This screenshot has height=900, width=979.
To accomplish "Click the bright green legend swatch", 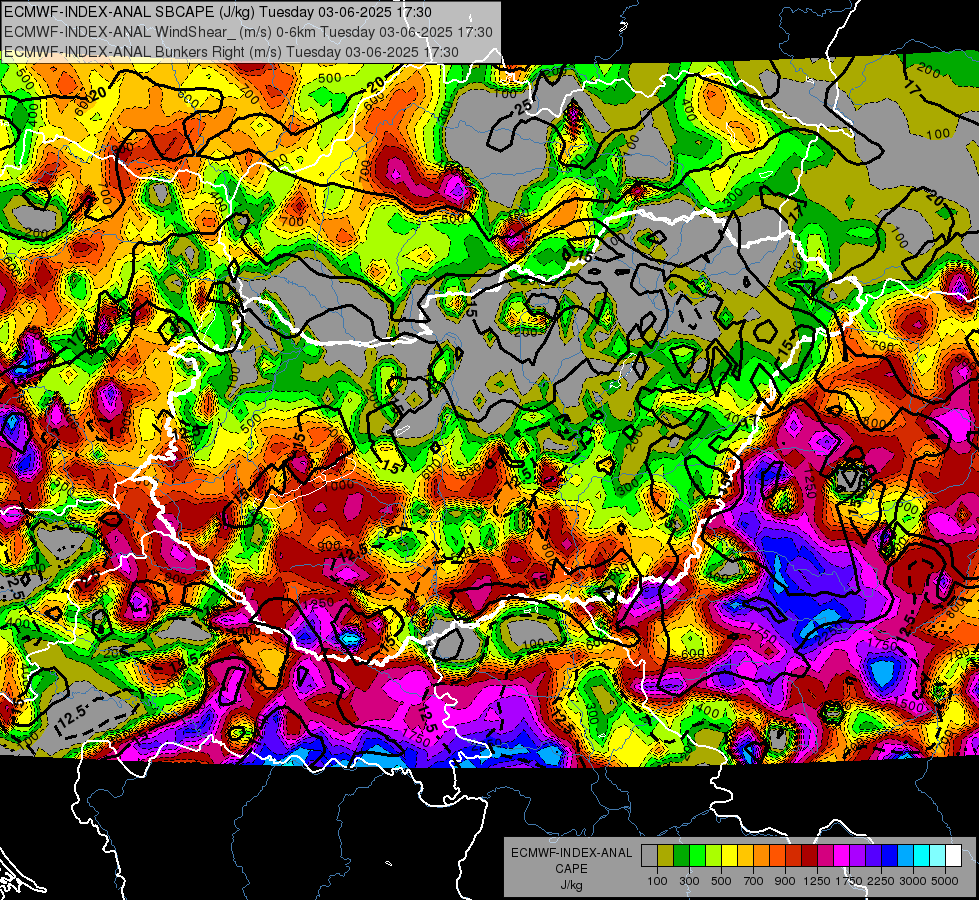I will pos(697,856).
